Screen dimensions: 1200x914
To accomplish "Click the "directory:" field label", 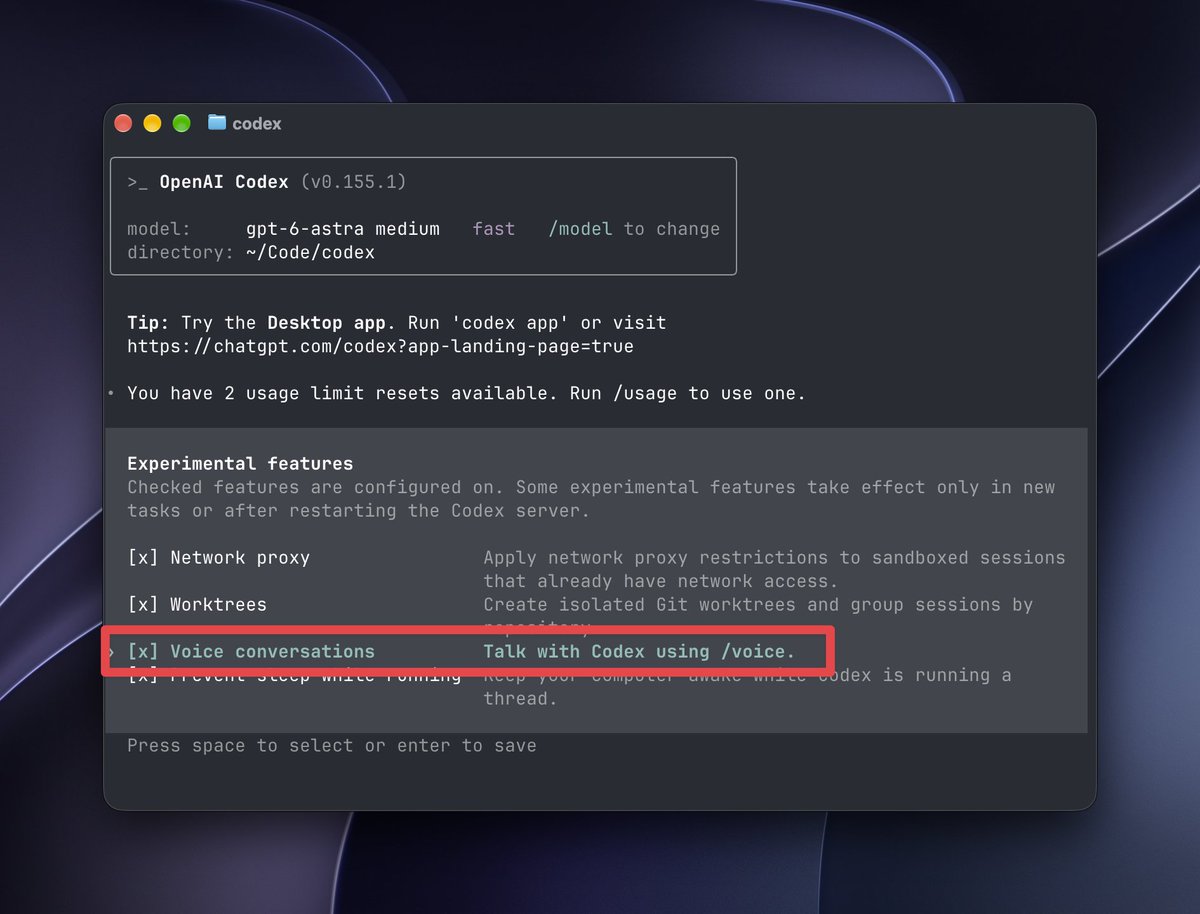I will click(x=181, y=253).
